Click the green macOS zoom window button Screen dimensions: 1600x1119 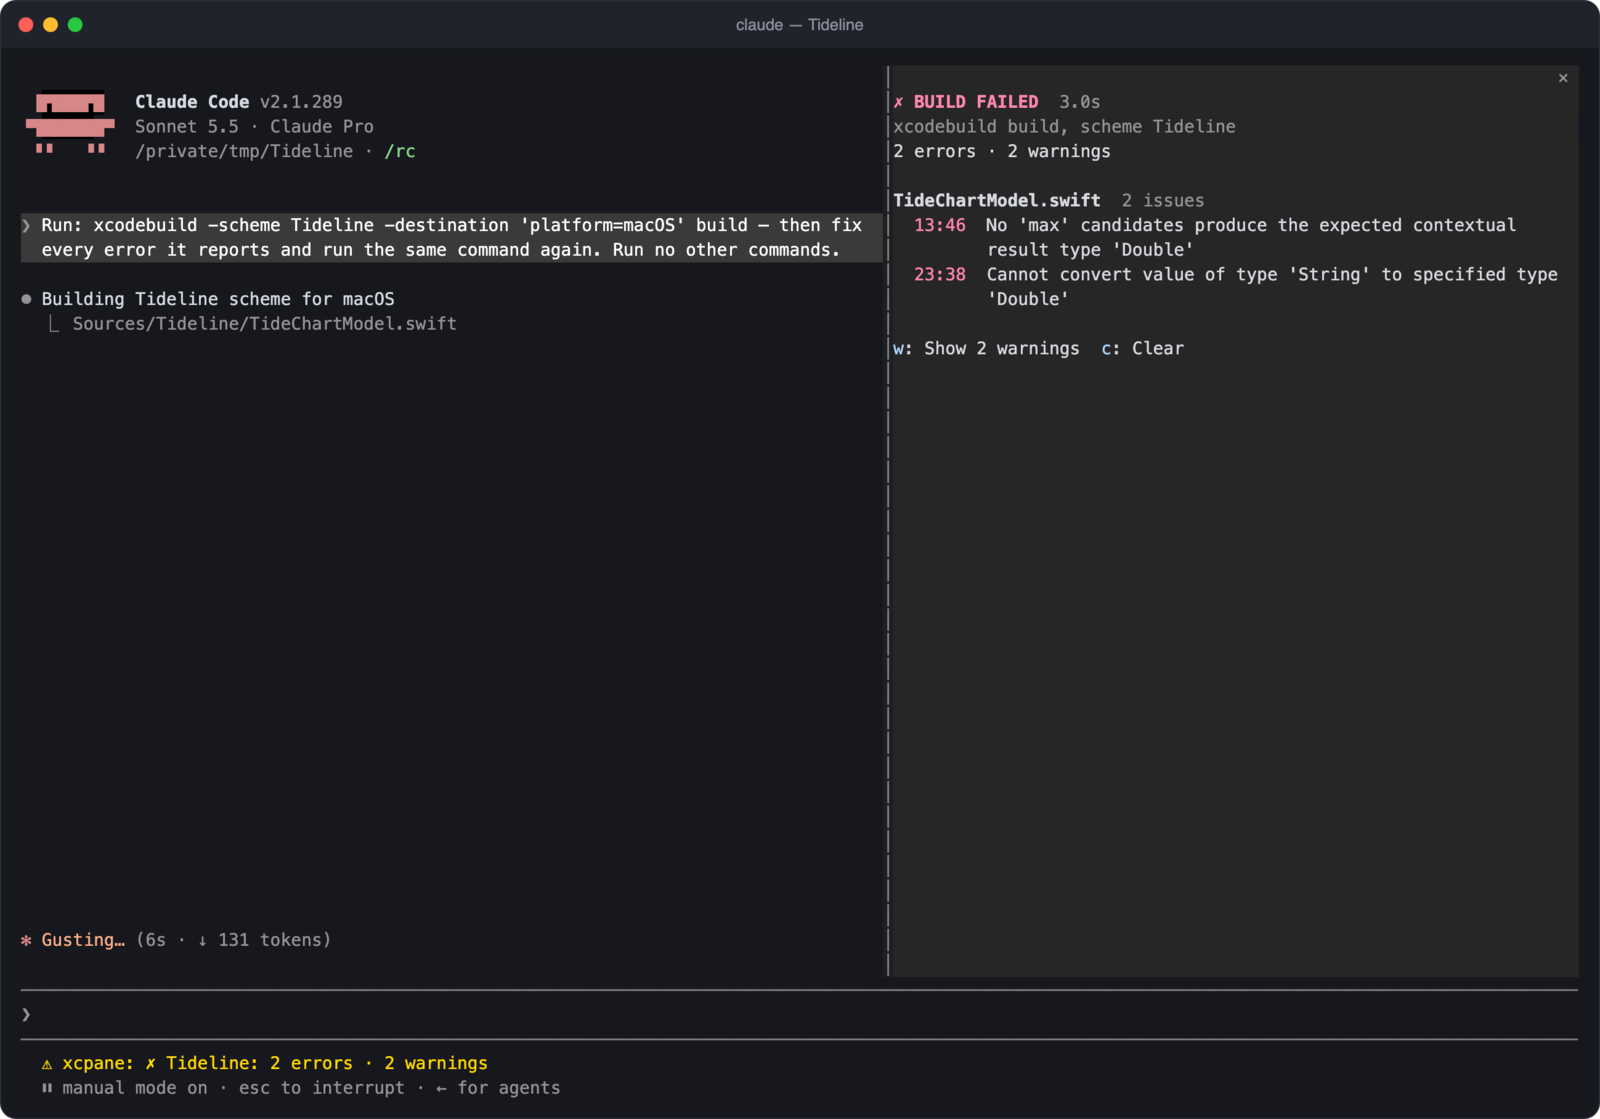click(75, 25)
